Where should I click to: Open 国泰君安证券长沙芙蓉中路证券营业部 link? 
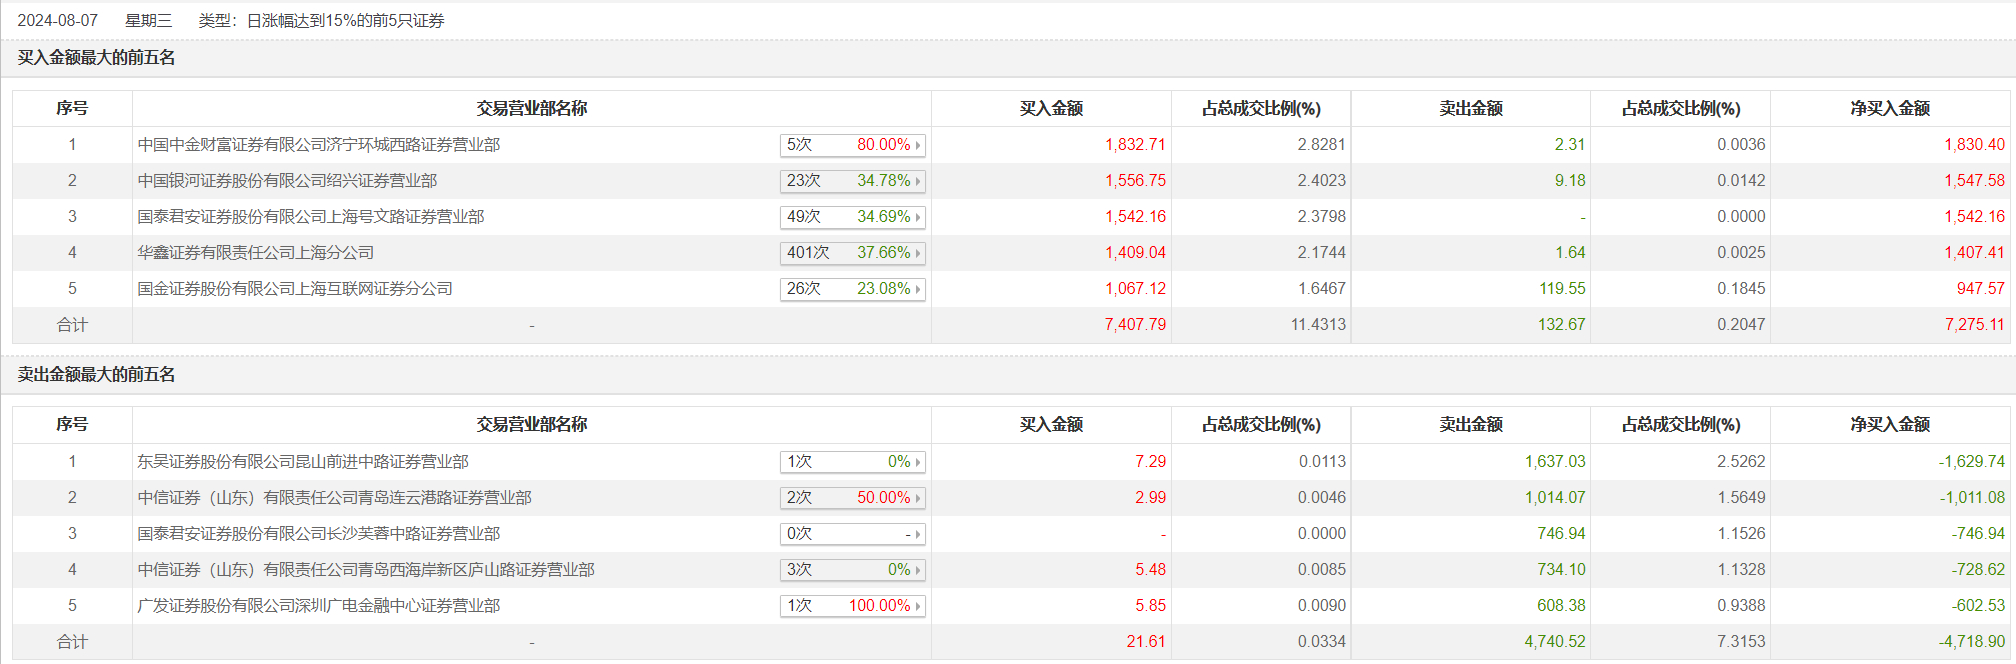[319, 534]
